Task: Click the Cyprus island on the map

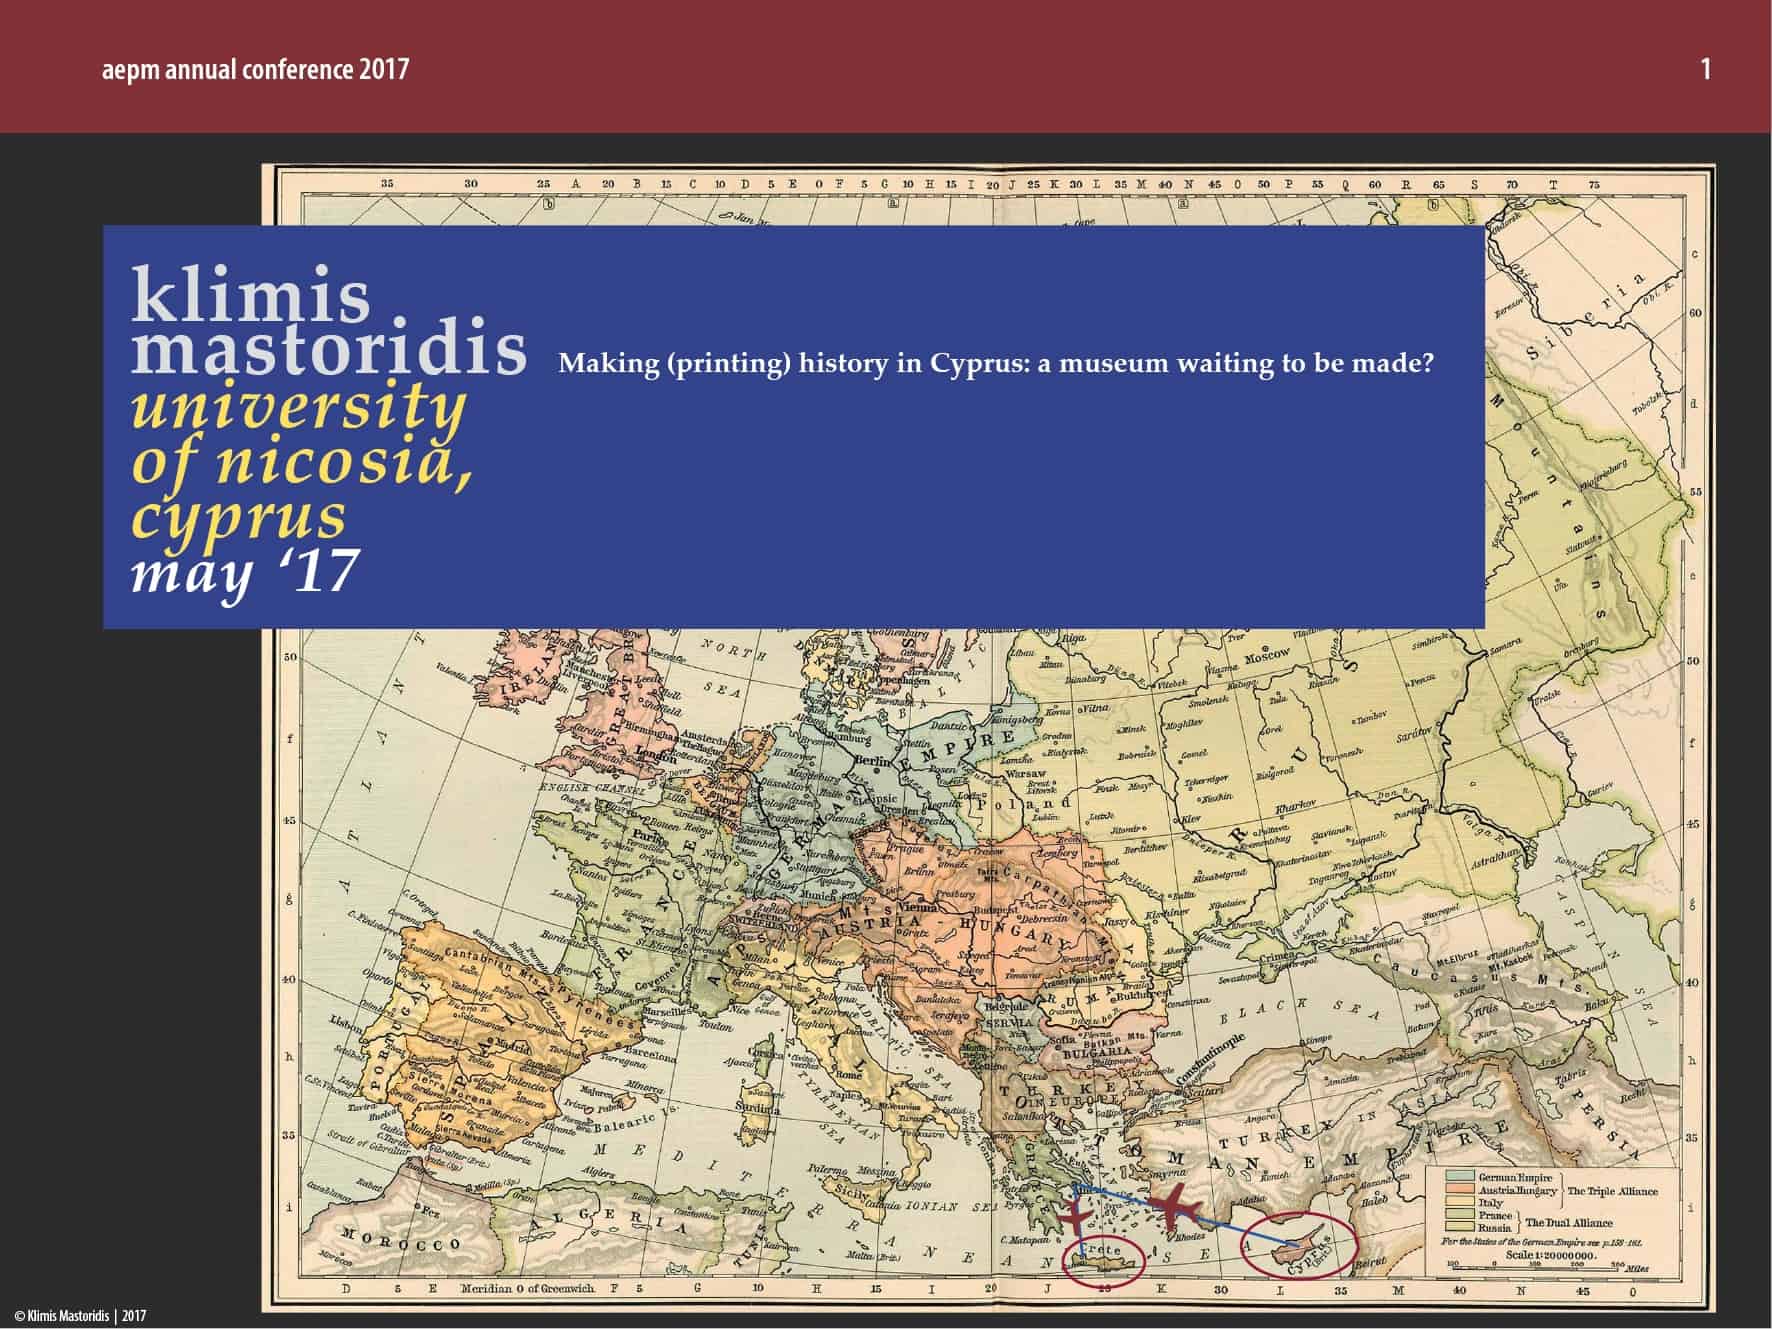Action: click(x=1298, y=1244)
